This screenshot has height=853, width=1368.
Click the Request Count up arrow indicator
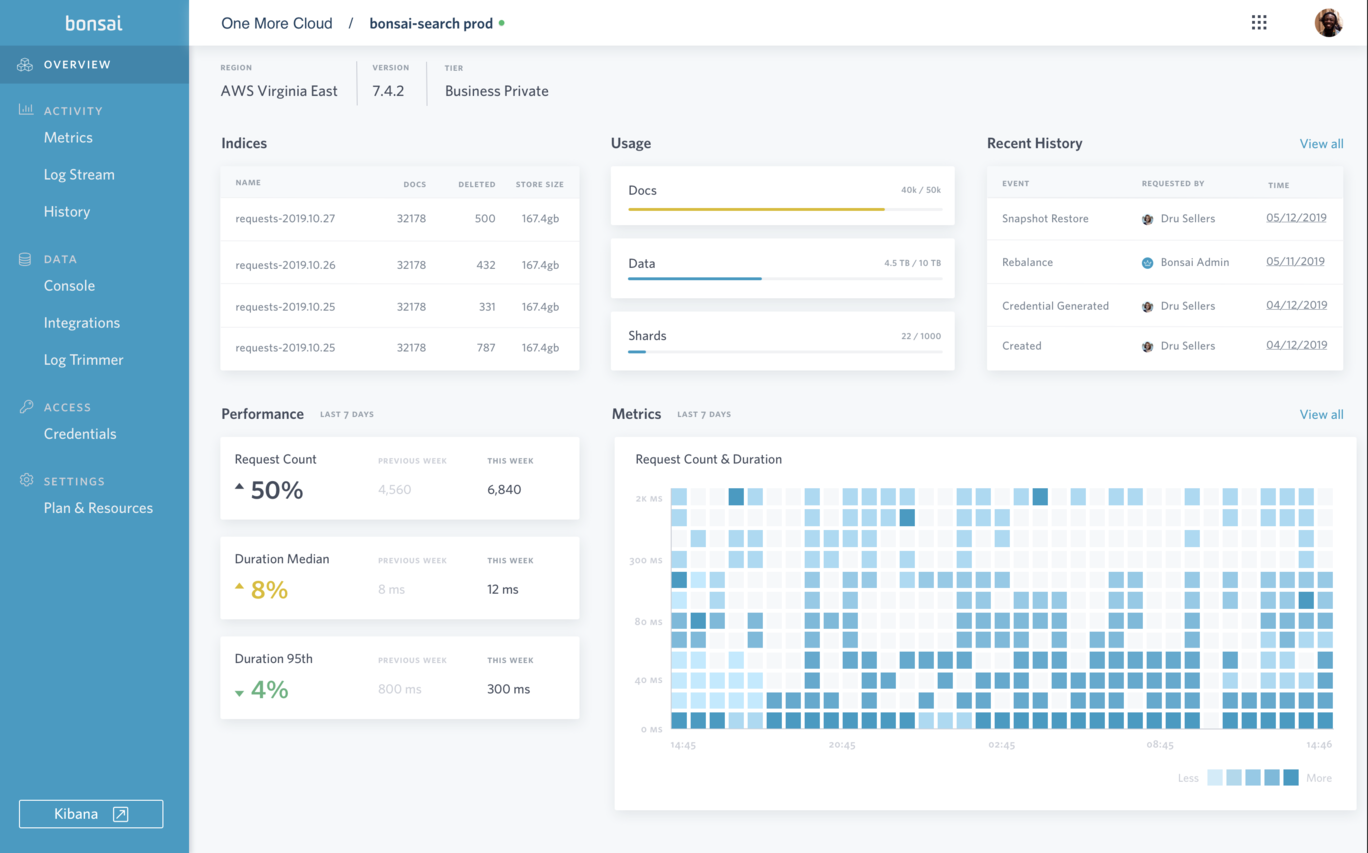(x=239, y=487)
